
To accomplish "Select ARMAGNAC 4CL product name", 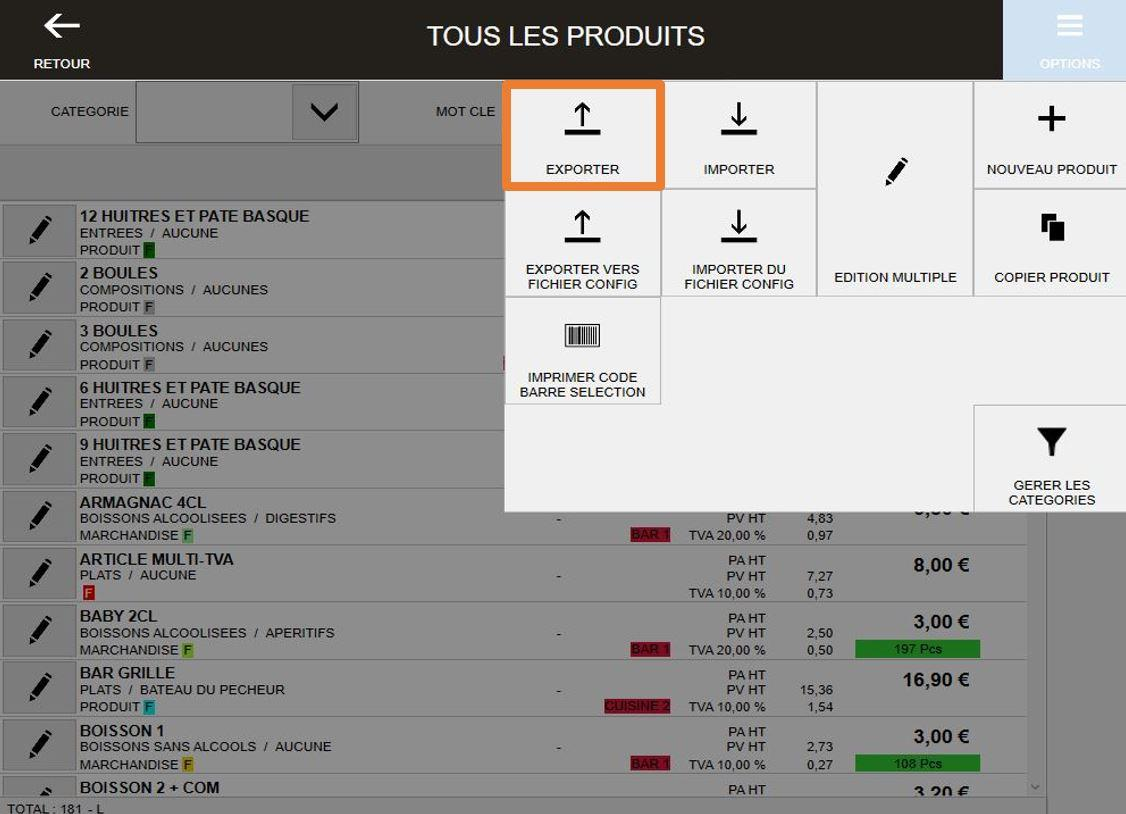I will pos(143,502).
